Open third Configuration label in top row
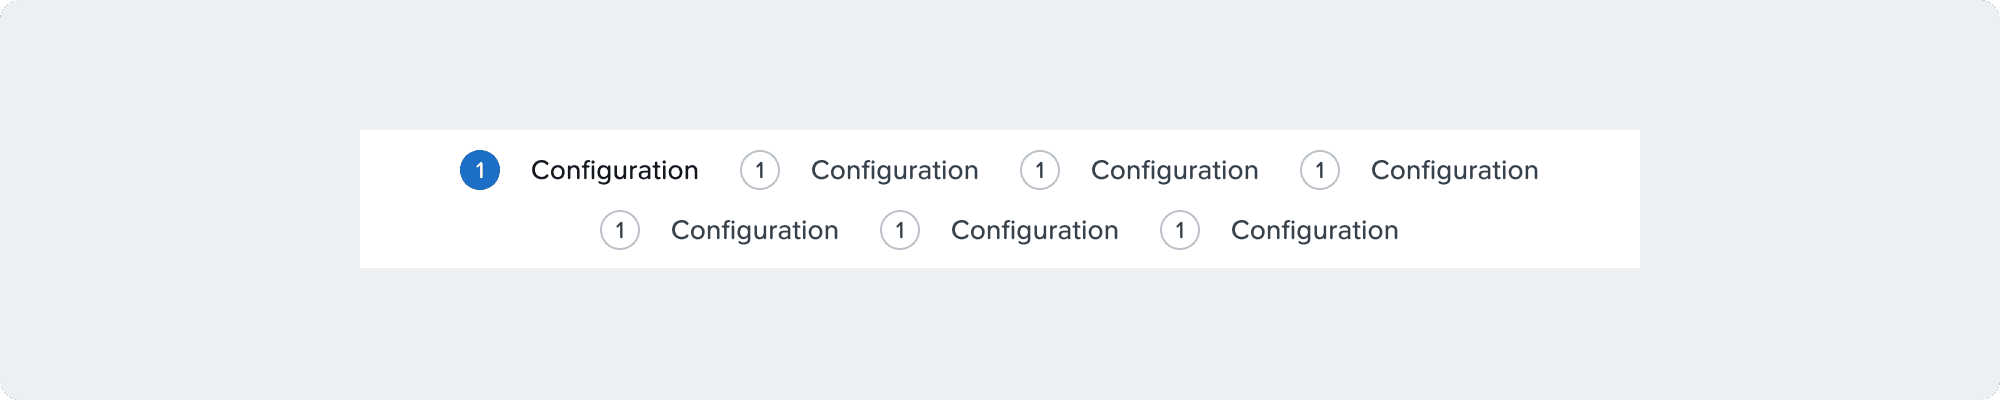 1174,170
